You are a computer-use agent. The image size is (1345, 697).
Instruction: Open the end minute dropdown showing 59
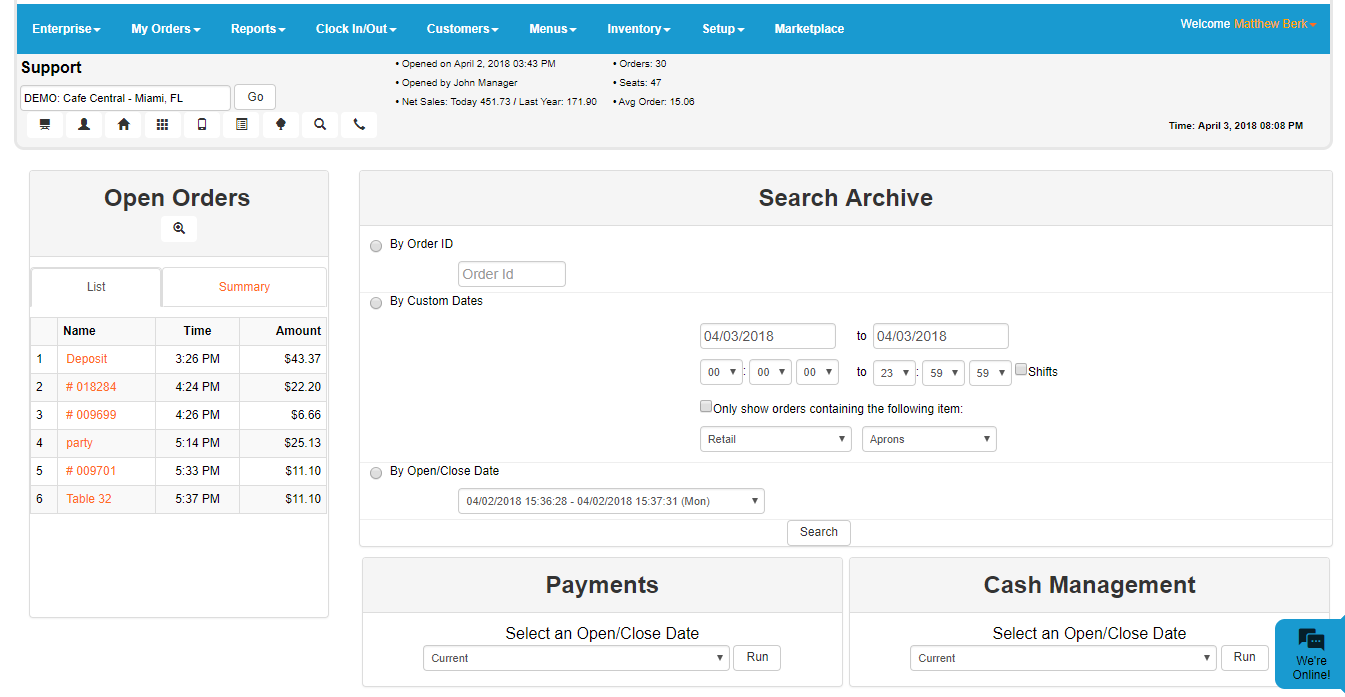pos(943,373)
